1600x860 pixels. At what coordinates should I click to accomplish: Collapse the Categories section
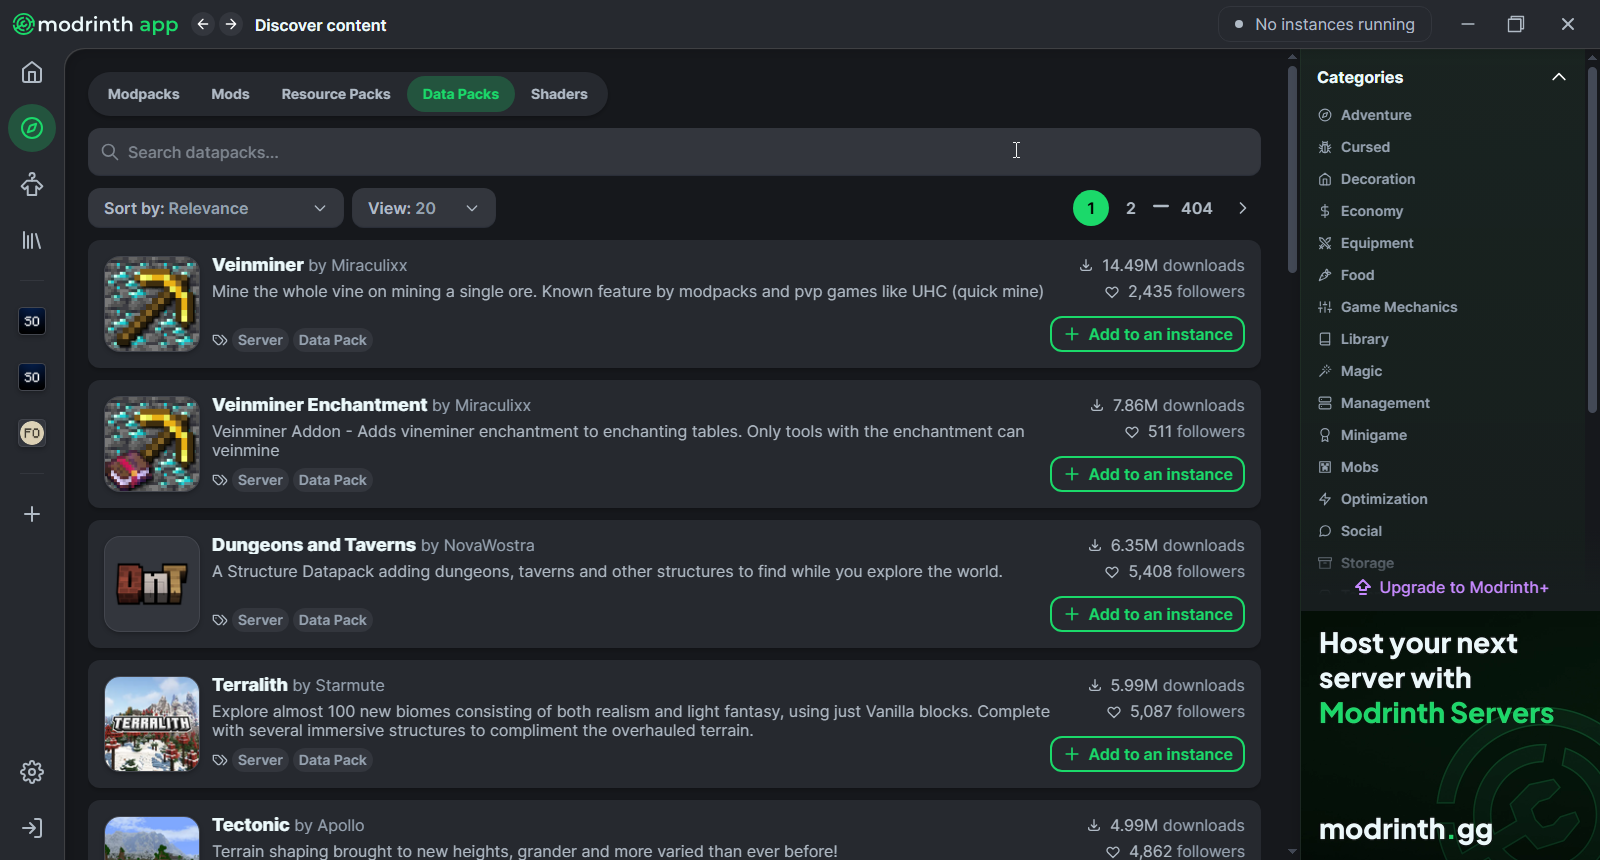1558,77
